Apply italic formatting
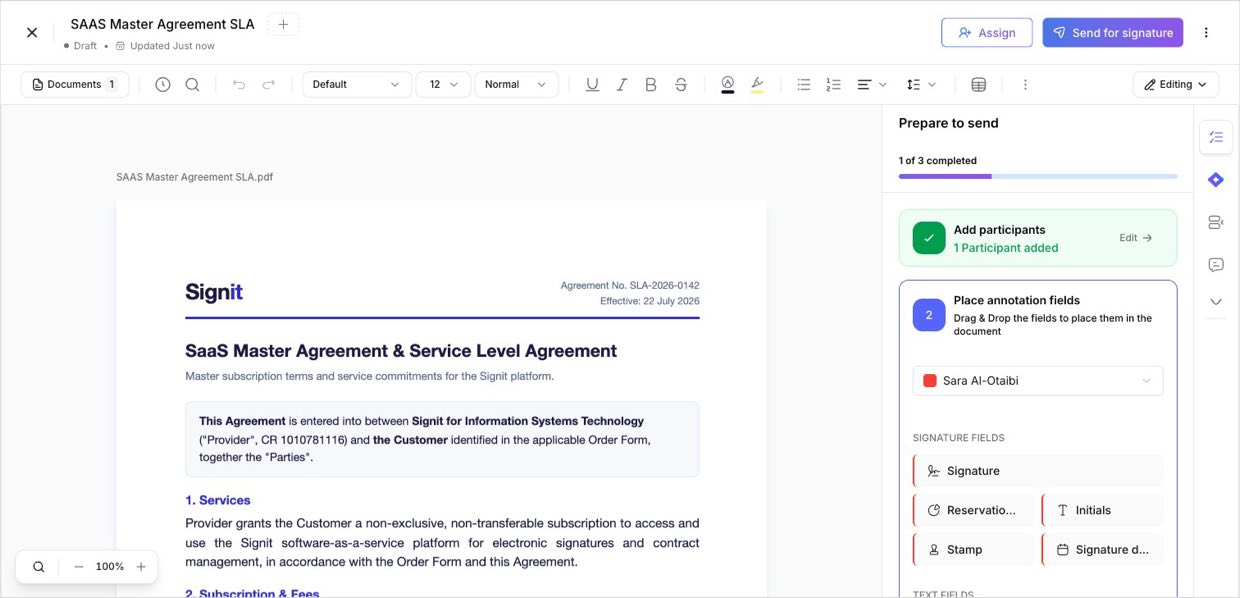This screenshot has width=1240, height=598. pos(622,85)
